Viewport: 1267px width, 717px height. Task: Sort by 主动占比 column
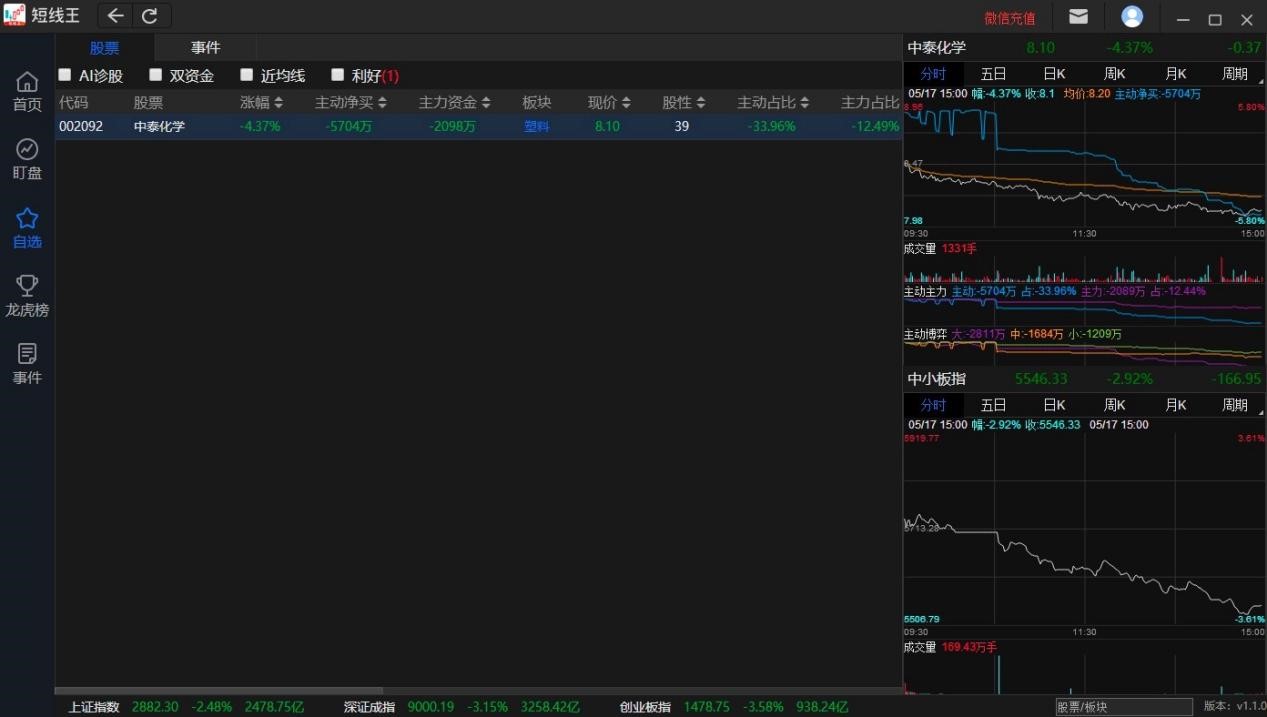click(x=774, y=102)
